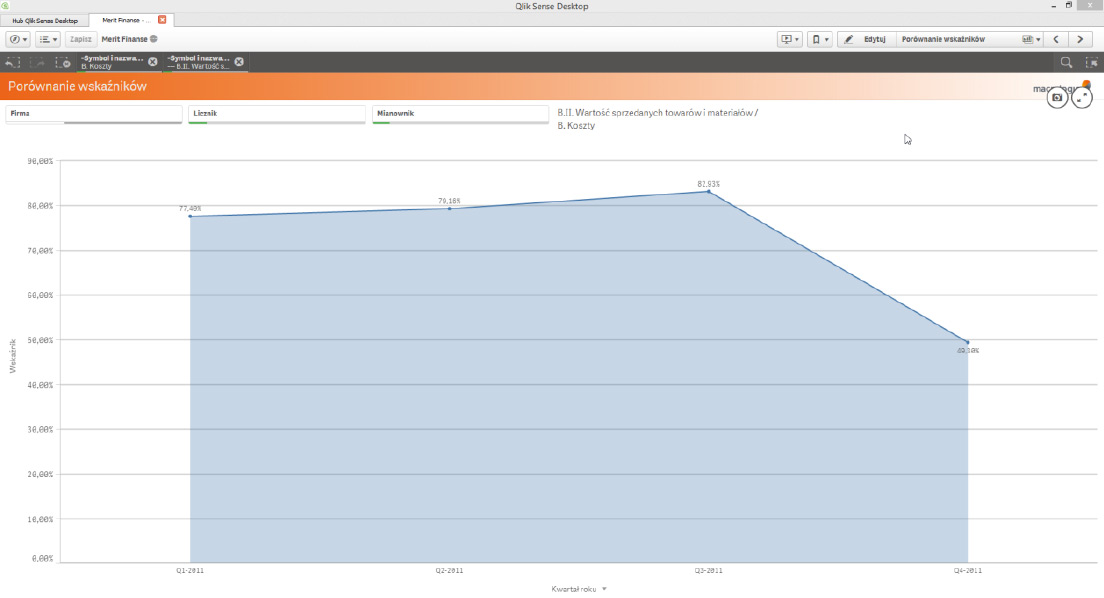Expand chart to full screen

coord(1081,98)
